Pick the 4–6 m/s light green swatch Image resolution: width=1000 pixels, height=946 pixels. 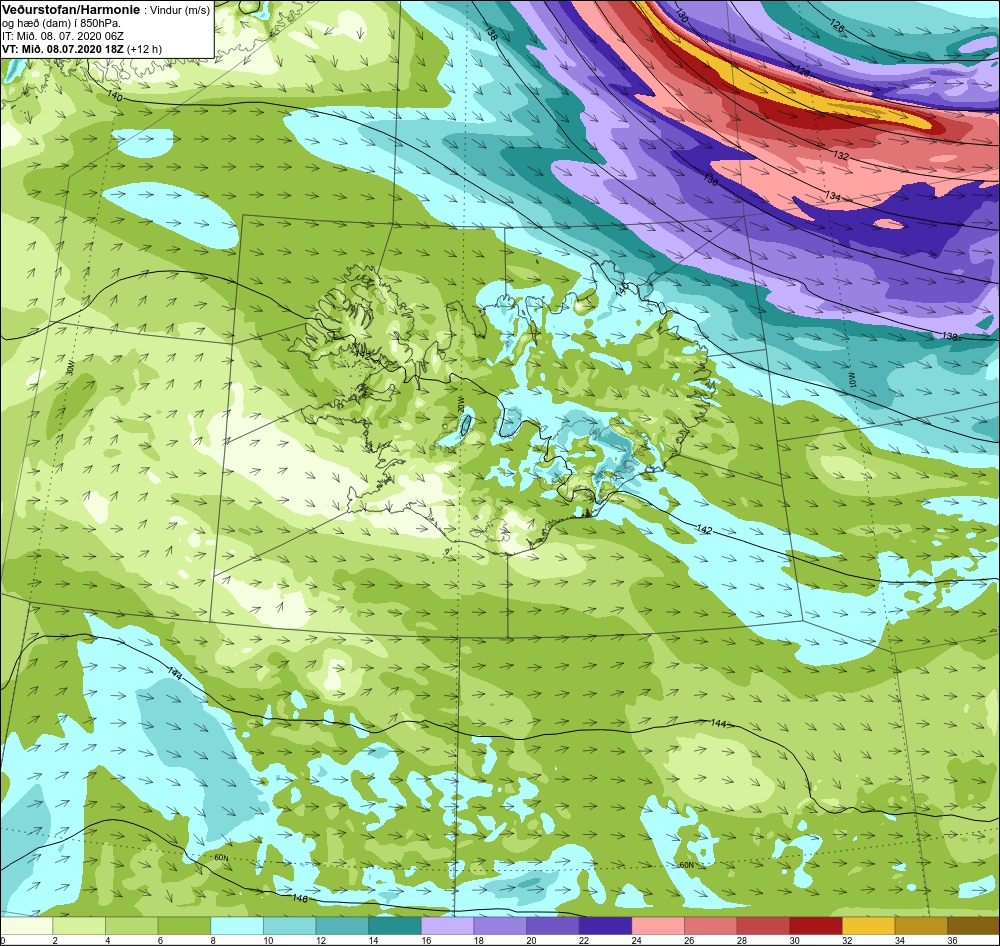click(x=131, y=926)
